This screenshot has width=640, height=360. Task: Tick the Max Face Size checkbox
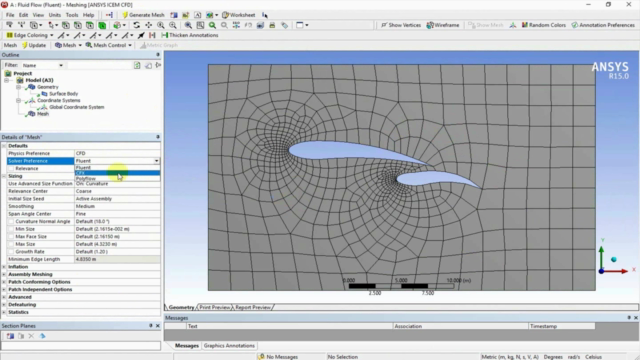pyautogui.click(x=11, y=237)
